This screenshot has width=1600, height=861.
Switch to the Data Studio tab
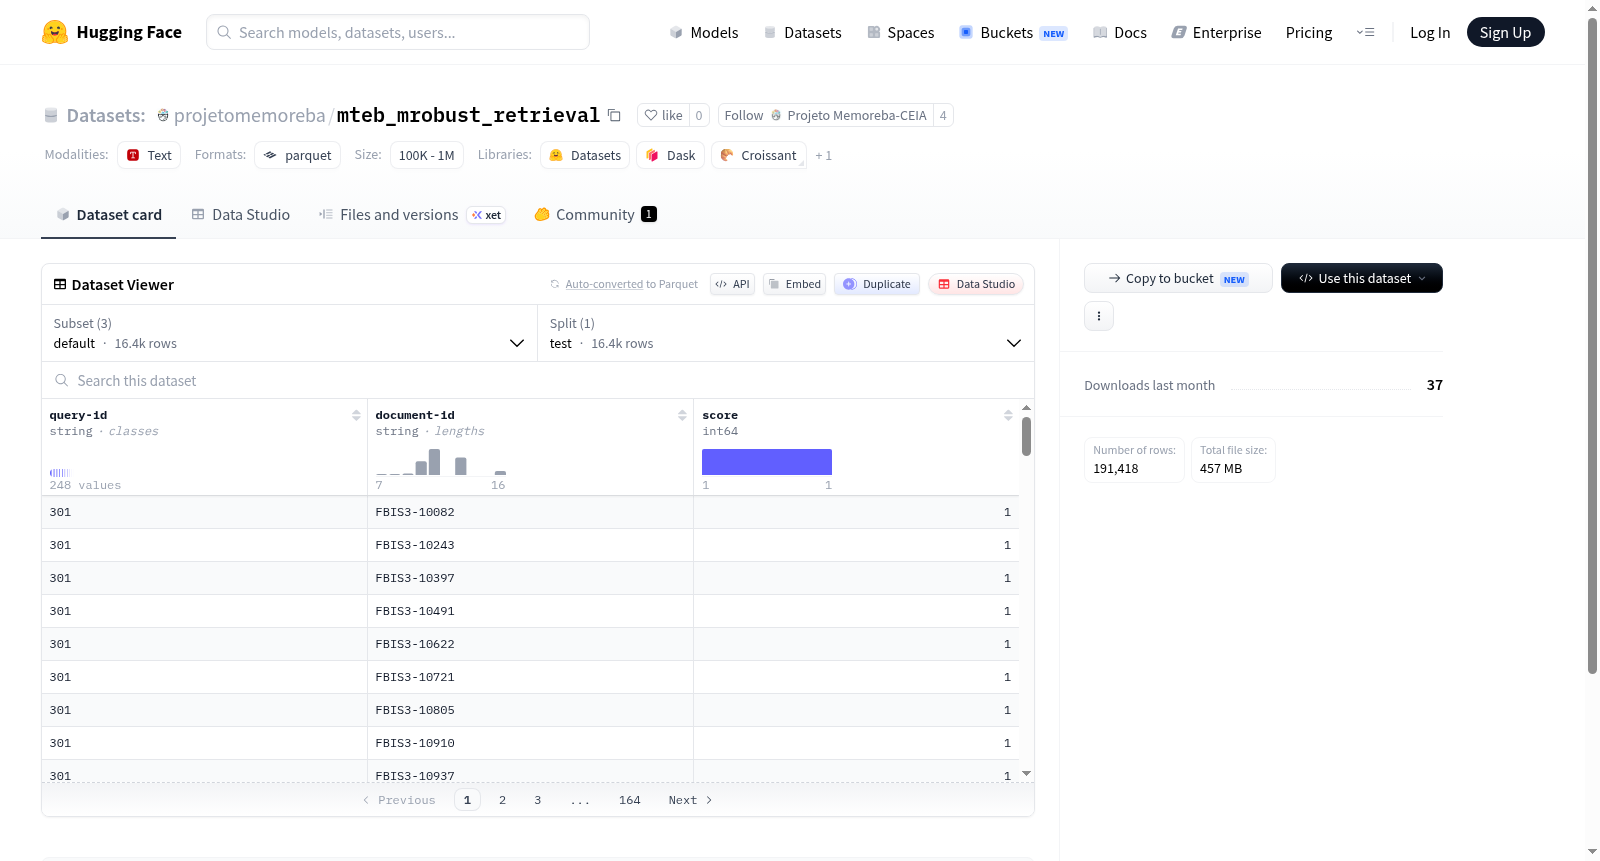[x=241, y=215]
